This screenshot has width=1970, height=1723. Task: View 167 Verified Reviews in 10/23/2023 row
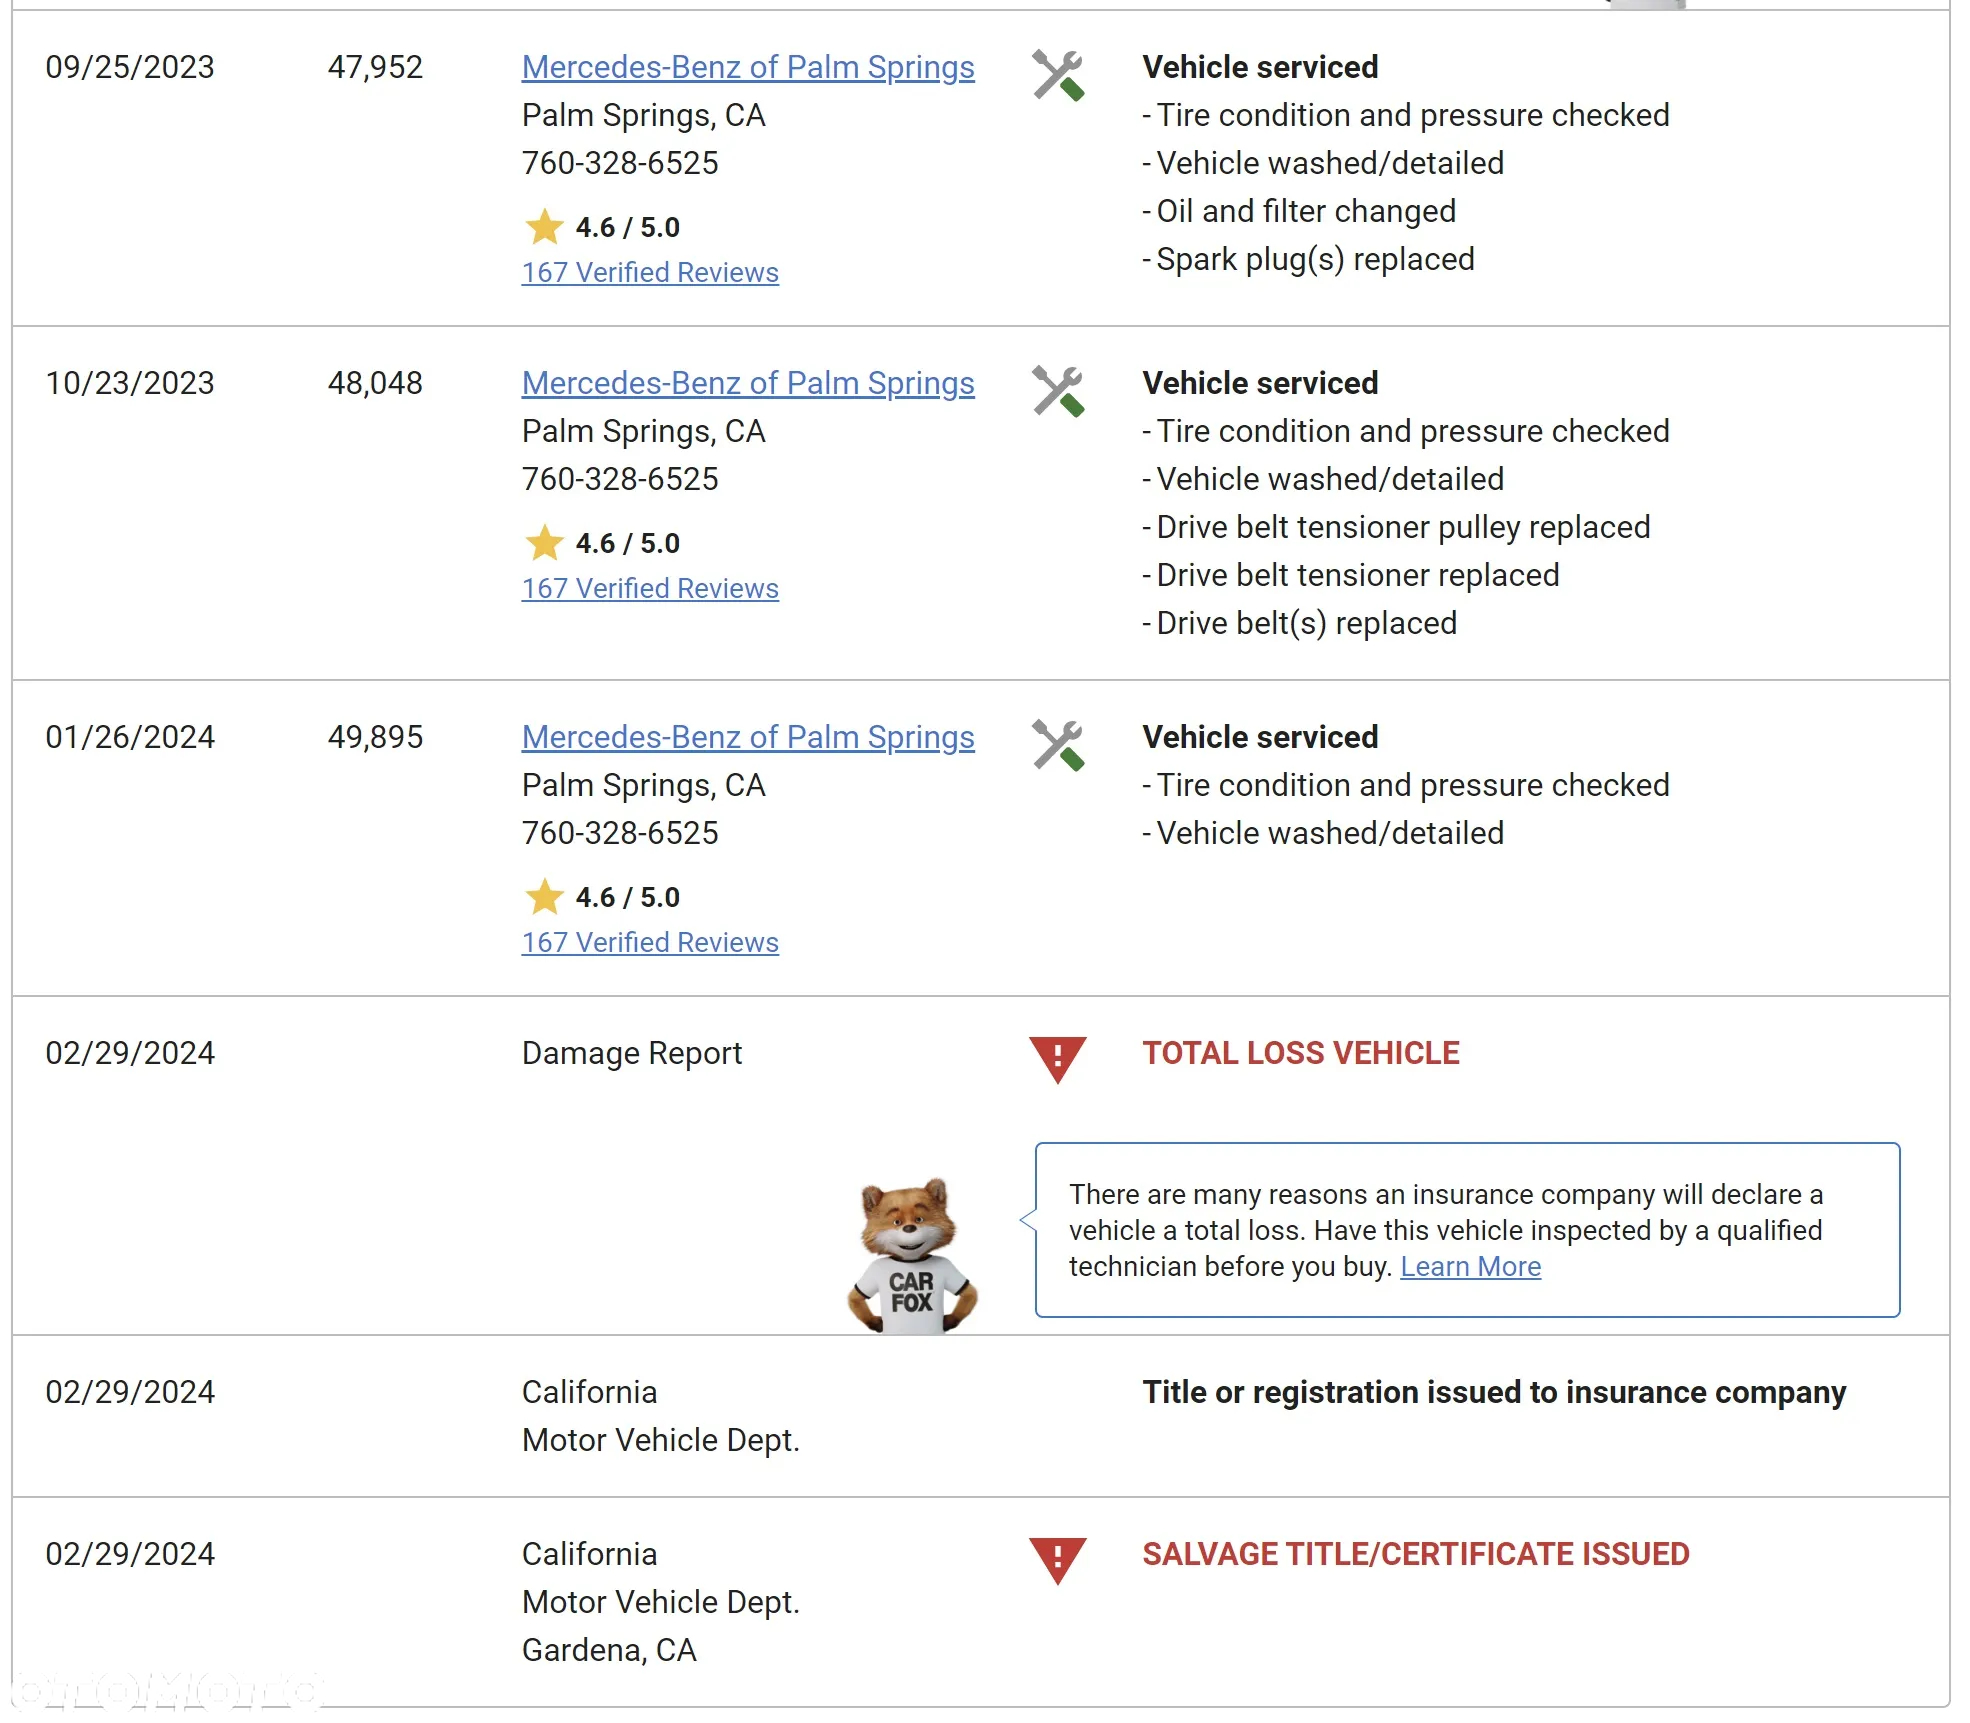click(x=650, y=588)
